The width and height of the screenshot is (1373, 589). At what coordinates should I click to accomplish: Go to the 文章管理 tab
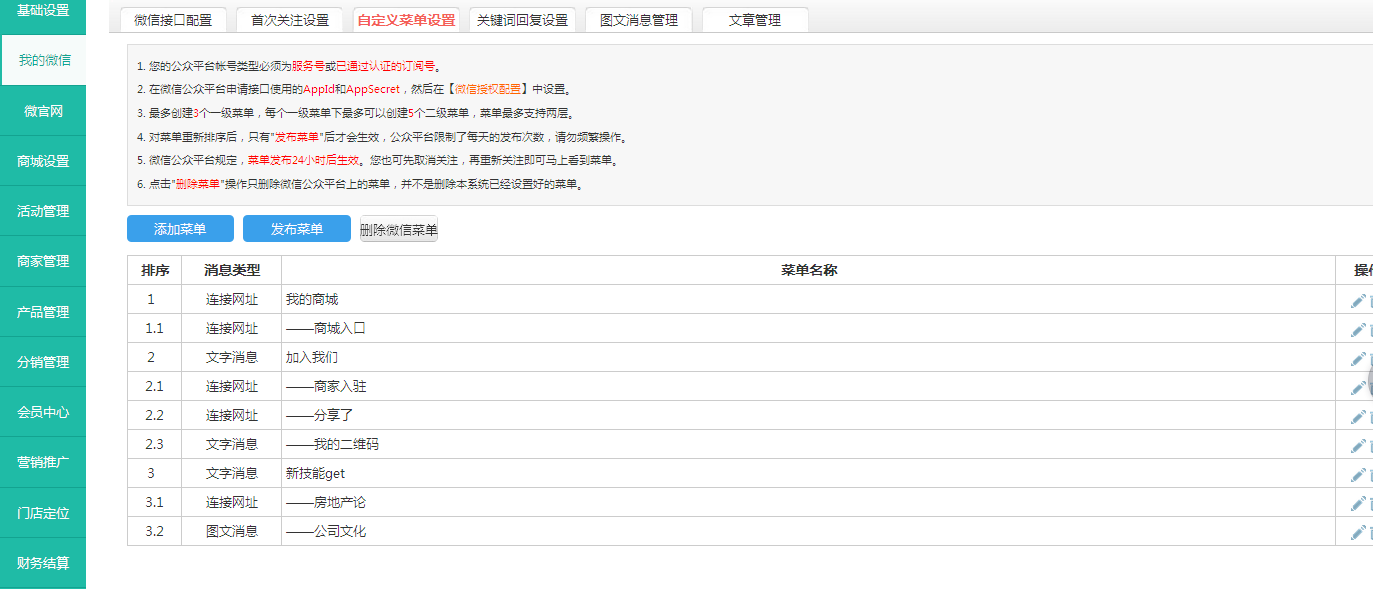tap(755, 20)
